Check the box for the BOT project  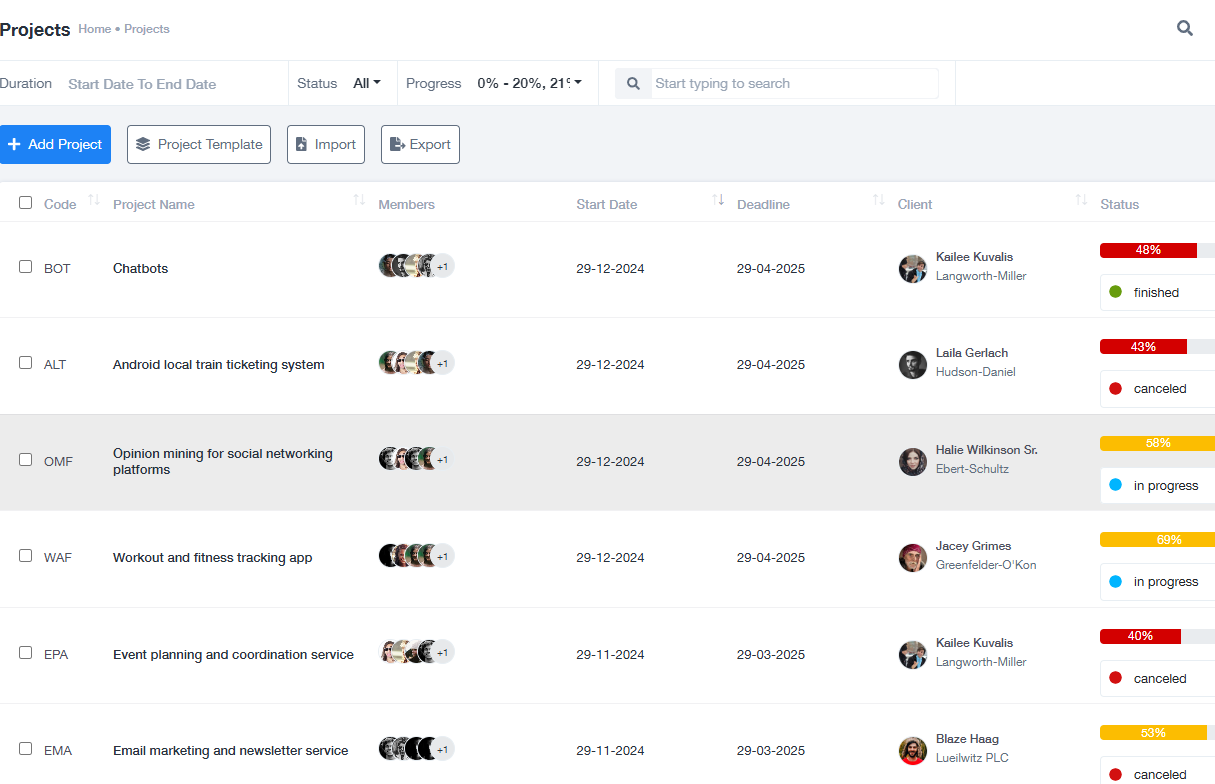[26, 267]
